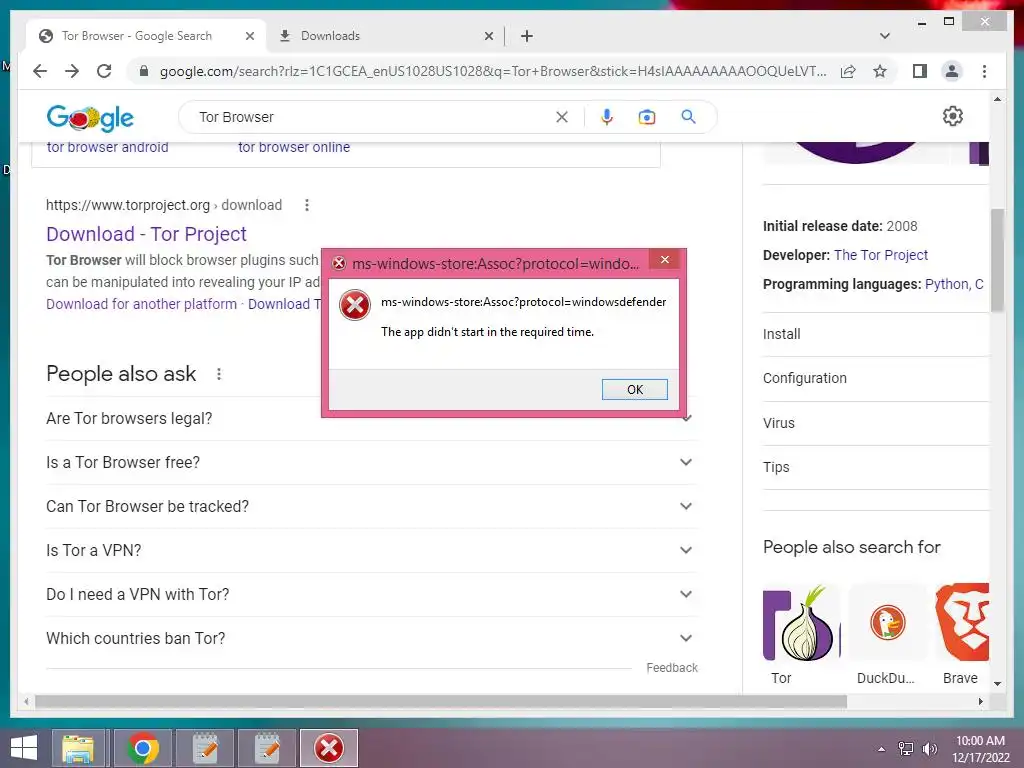
Task: Close the Downloads tab
Action: point(488,36)
